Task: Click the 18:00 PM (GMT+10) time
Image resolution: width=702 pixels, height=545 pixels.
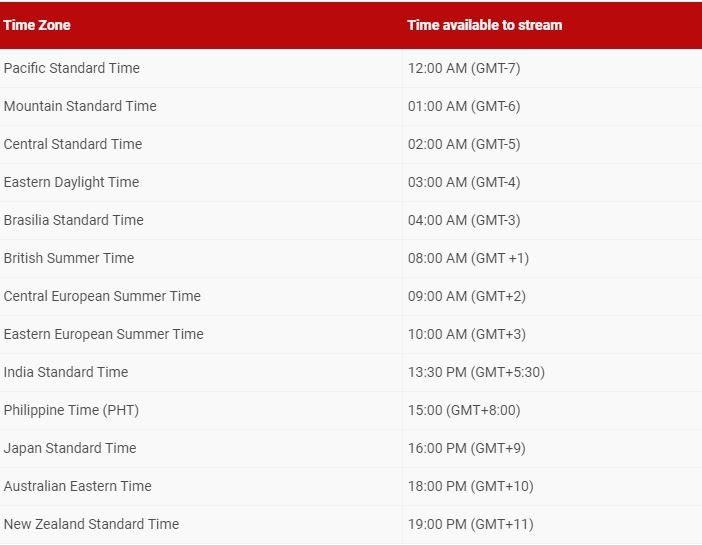Action: [x=471, y=486]
